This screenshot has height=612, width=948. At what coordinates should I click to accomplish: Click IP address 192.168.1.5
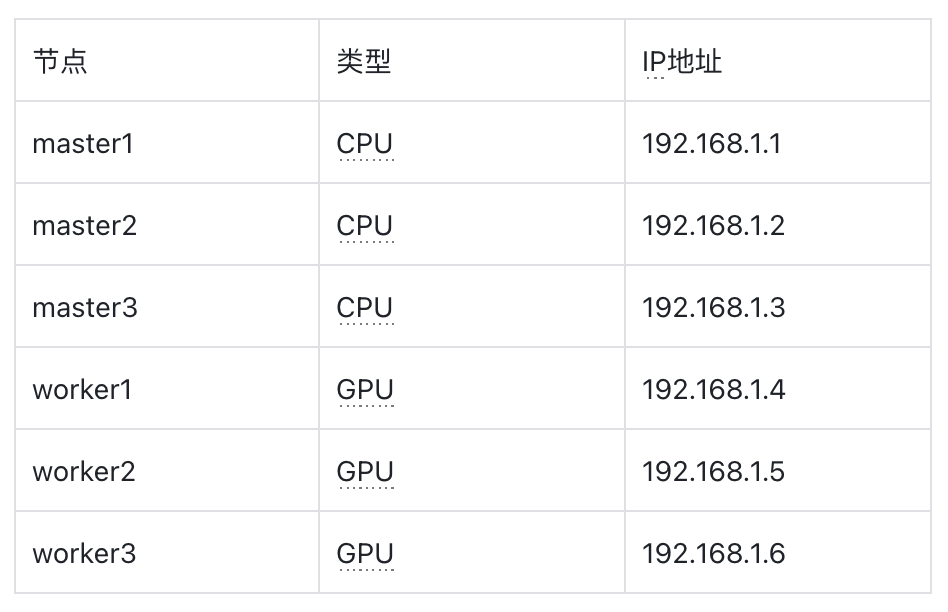pos(713,472)
